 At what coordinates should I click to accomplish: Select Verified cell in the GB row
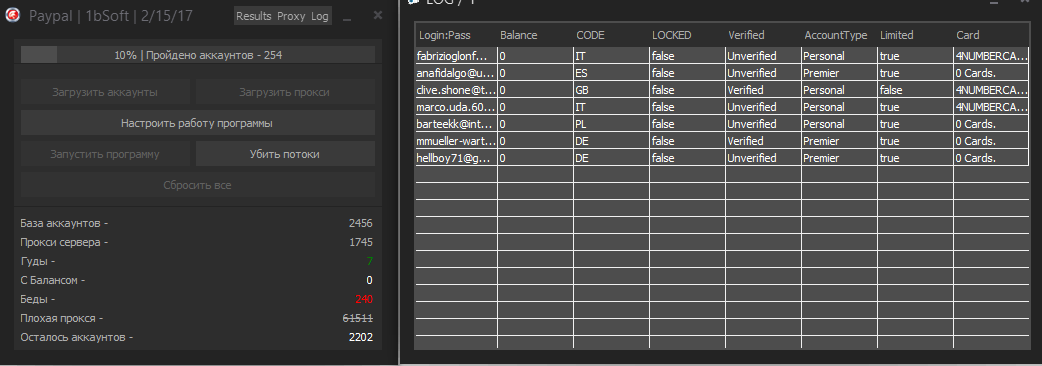tap(763, 90)
